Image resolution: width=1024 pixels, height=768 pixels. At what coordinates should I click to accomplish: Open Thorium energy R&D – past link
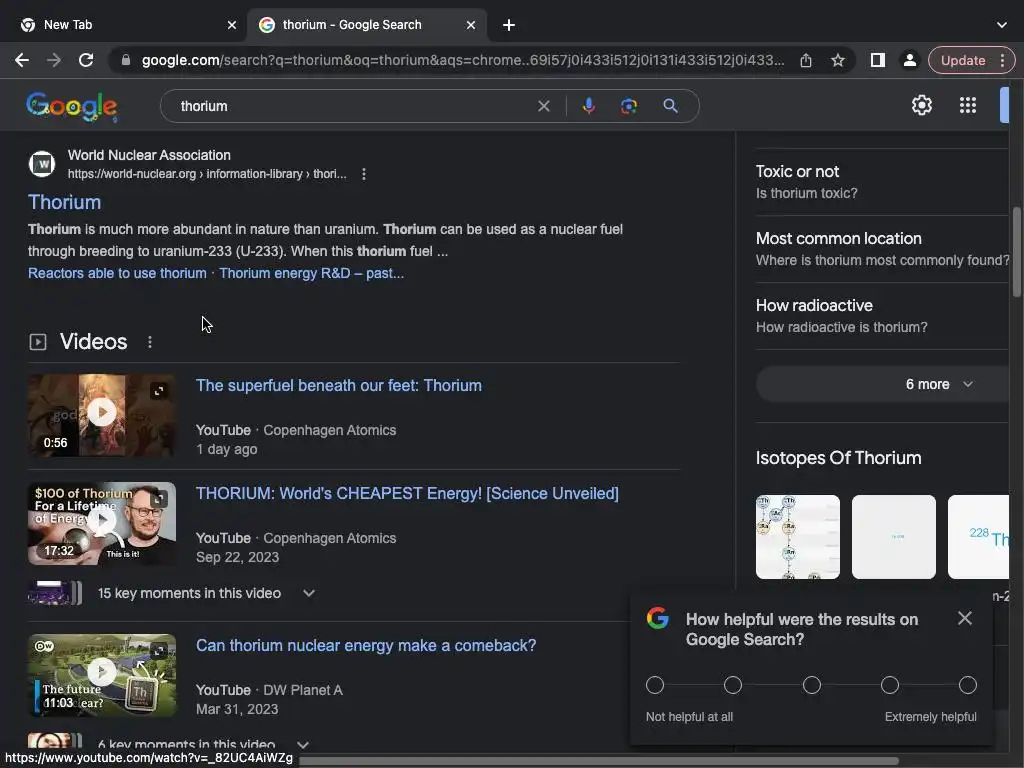click(x=312, y=273)
